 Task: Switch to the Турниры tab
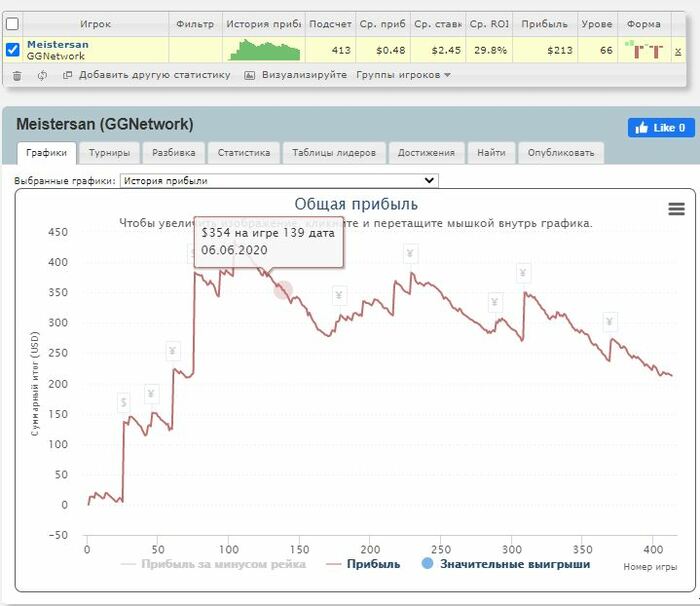(109, 153)
